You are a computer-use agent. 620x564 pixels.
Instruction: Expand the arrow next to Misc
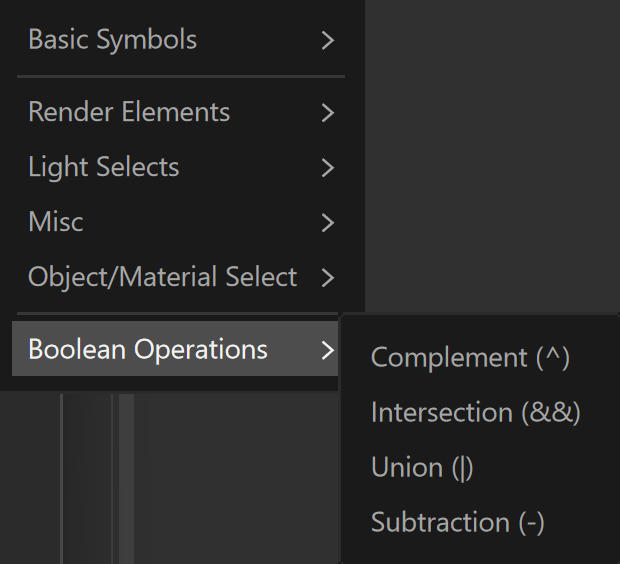(x=328, y=223)
